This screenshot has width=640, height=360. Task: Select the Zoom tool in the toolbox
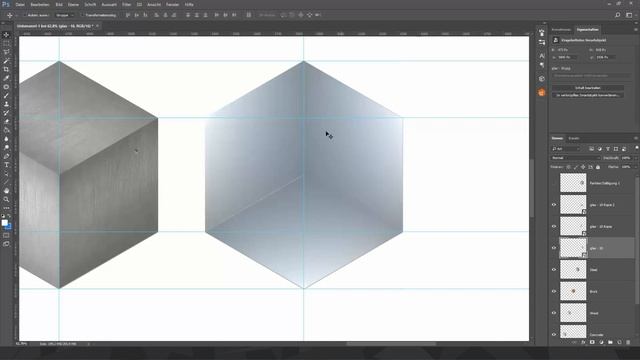pos(6,199)
